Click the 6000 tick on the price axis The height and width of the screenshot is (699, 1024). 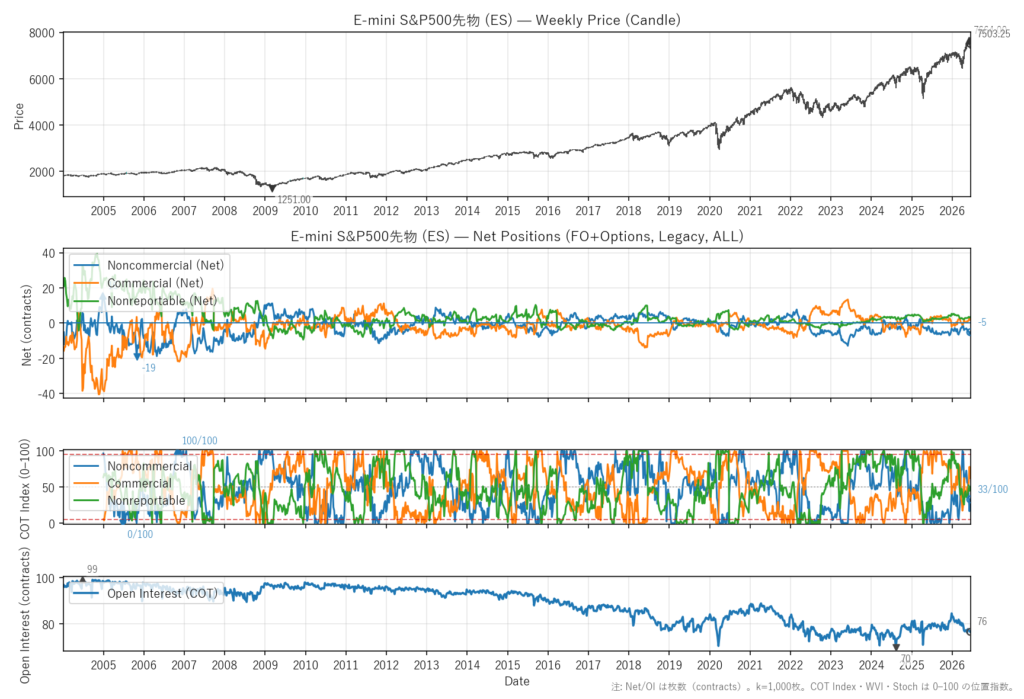click(42, 79)
